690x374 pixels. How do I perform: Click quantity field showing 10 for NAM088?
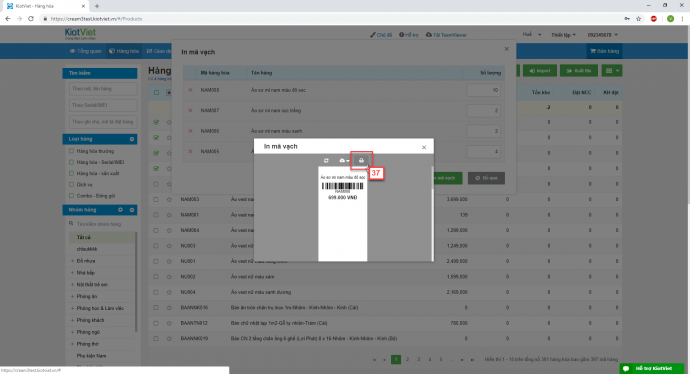(x=484, y=90)
